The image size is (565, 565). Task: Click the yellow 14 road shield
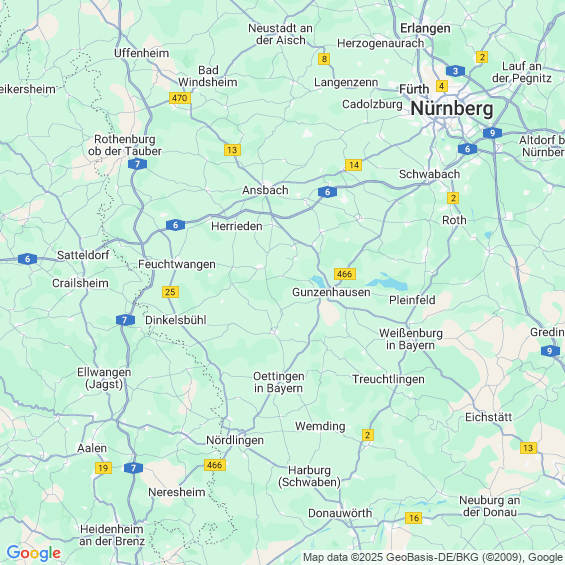click(x=353, y=165)
